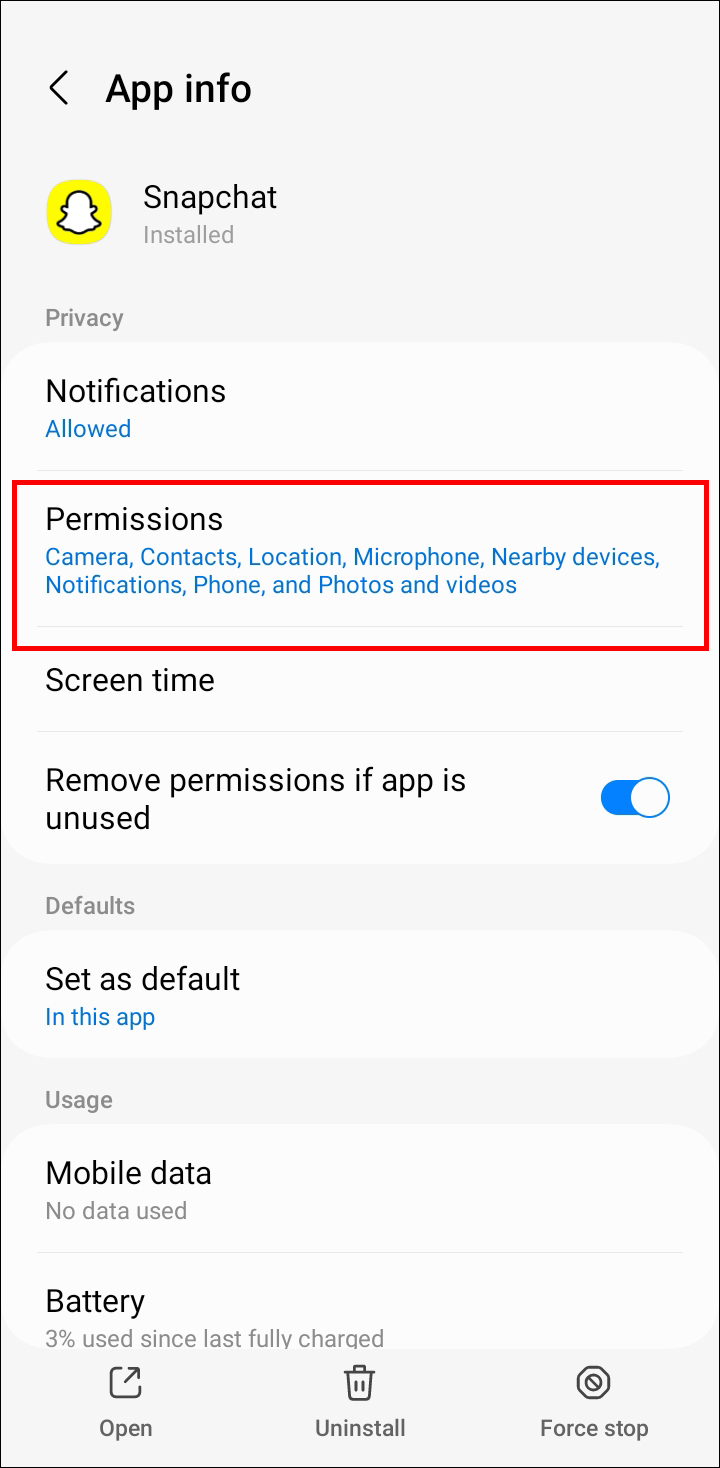Tap the Force stop label
The image size is (720, 1468).
pos(594,1428)
